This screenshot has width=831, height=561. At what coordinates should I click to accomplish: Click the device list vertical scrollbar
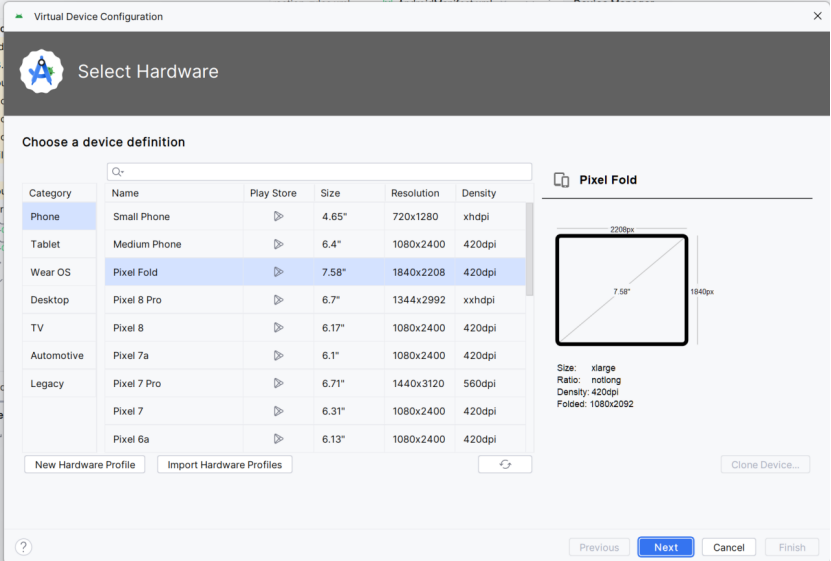click(529, 249)
